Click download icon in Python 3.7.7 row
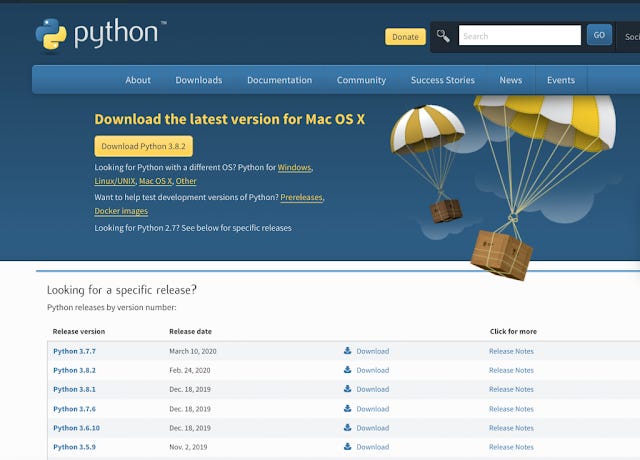Screen dimensions: 640x460 (347, 351)
